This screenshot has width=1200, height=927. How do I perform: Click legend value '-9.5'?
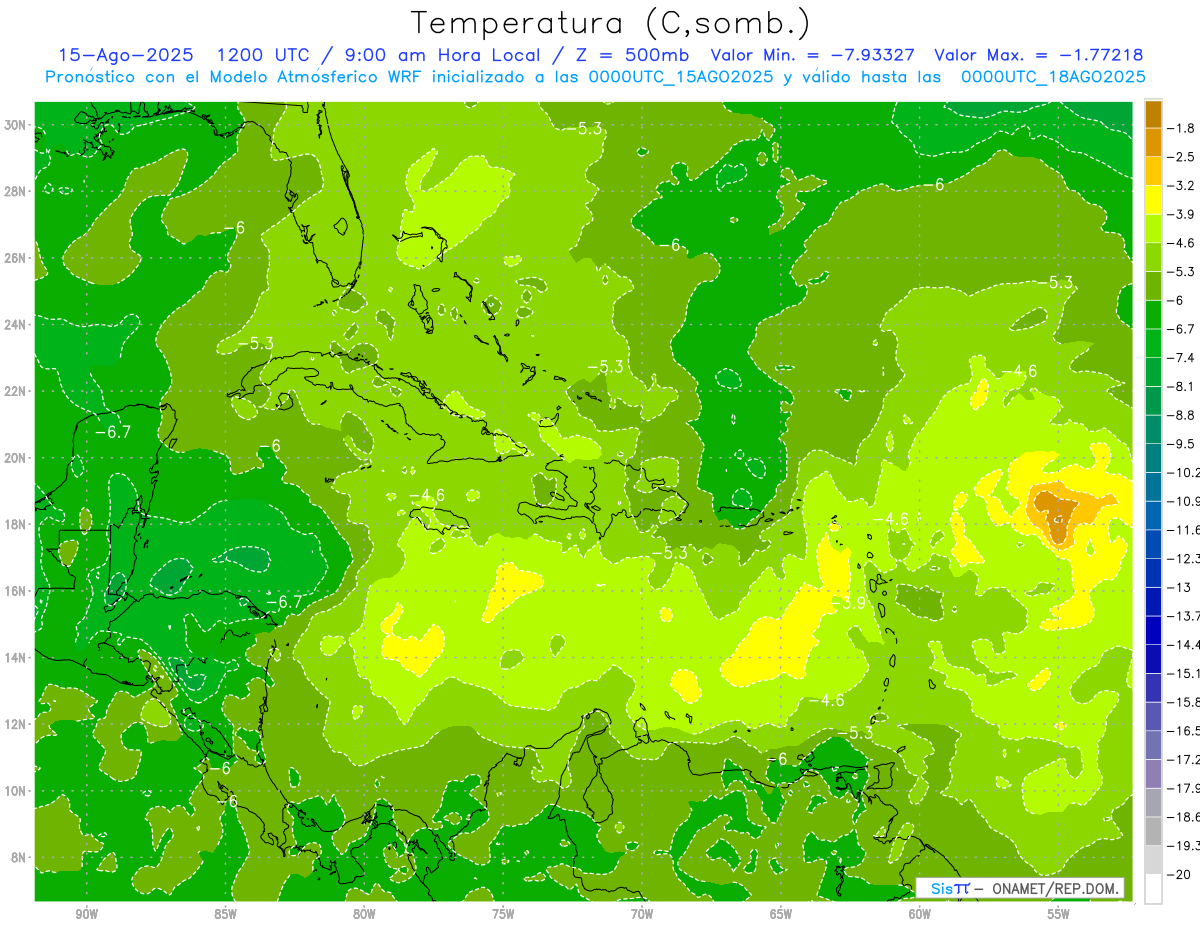pos(1182,444)
